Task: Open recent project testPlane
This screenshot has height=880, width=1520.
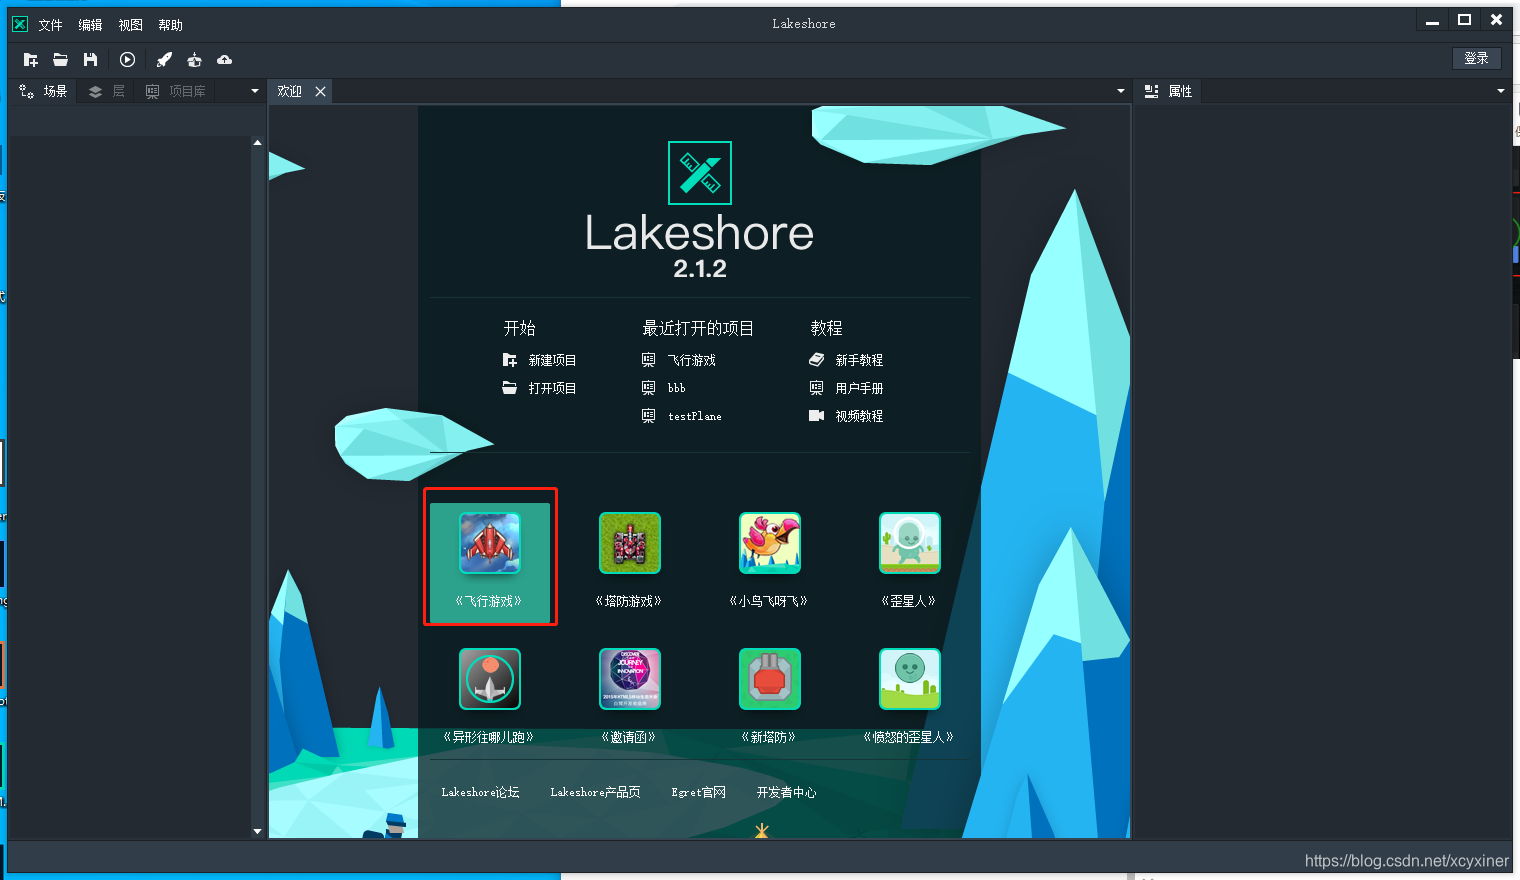Action: point(695,416)
